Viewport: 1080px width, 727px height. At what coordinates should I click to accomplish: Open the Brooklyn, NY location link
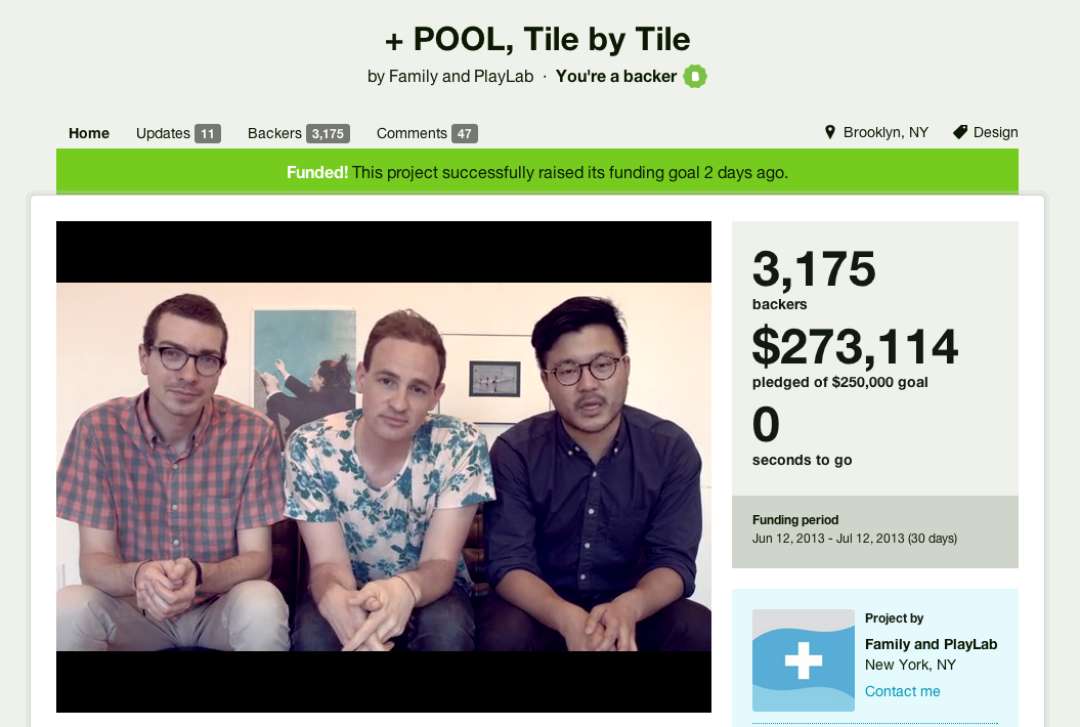(886, 132)
